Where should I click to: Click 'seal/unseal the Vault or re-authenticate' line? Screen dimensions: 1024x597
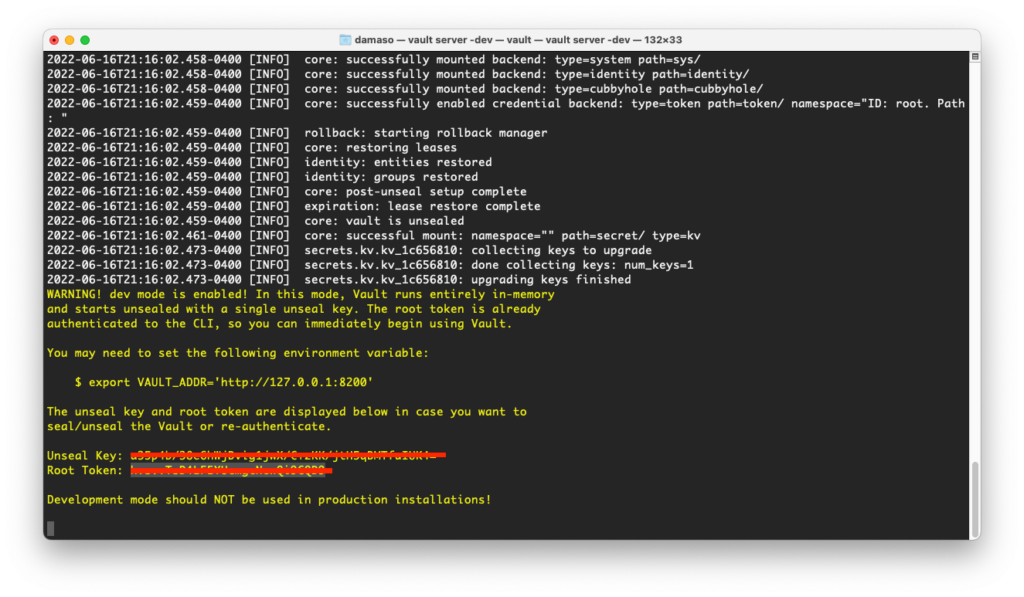(x=189, y=427)
